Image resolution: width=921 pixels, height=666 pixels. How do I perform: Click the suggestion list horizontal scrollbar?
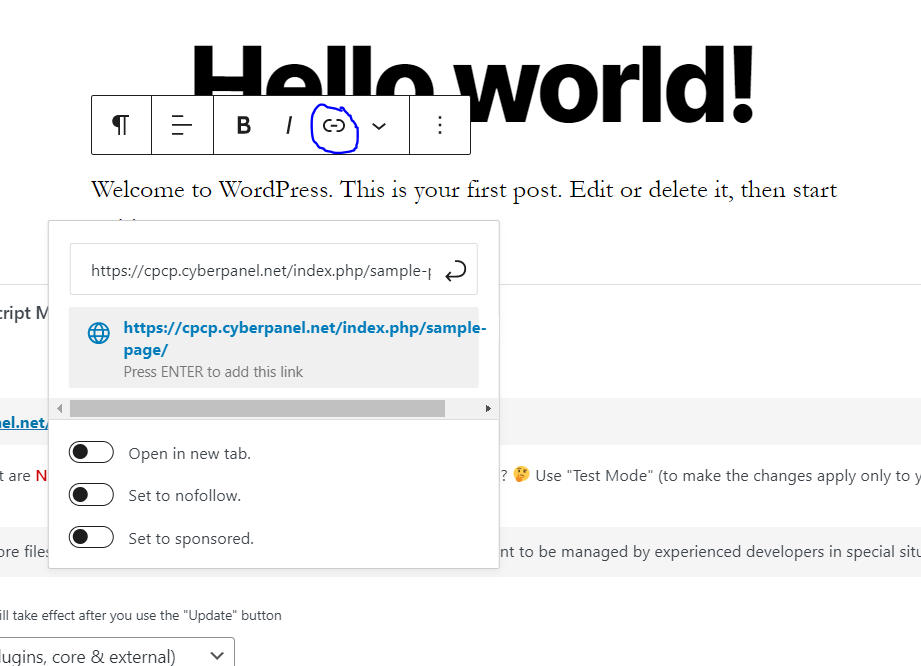click(257, 408)
